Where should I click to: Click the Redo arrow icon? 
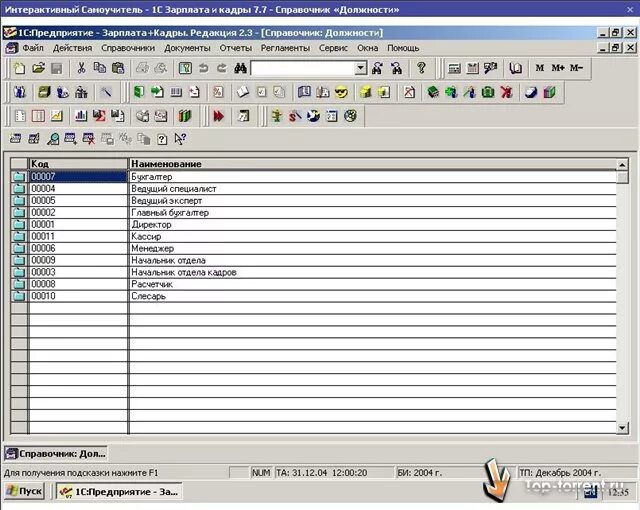coord(222,68)
